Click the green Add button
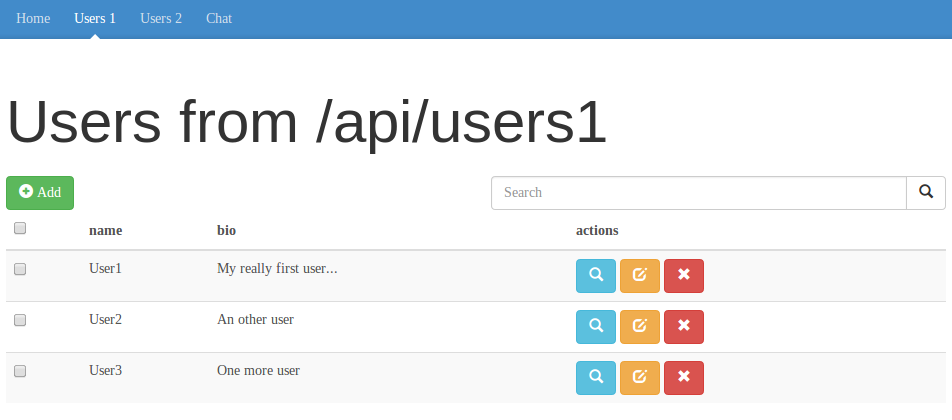The width and height of the screenshot is (952, 420). (x=40, y=193)
